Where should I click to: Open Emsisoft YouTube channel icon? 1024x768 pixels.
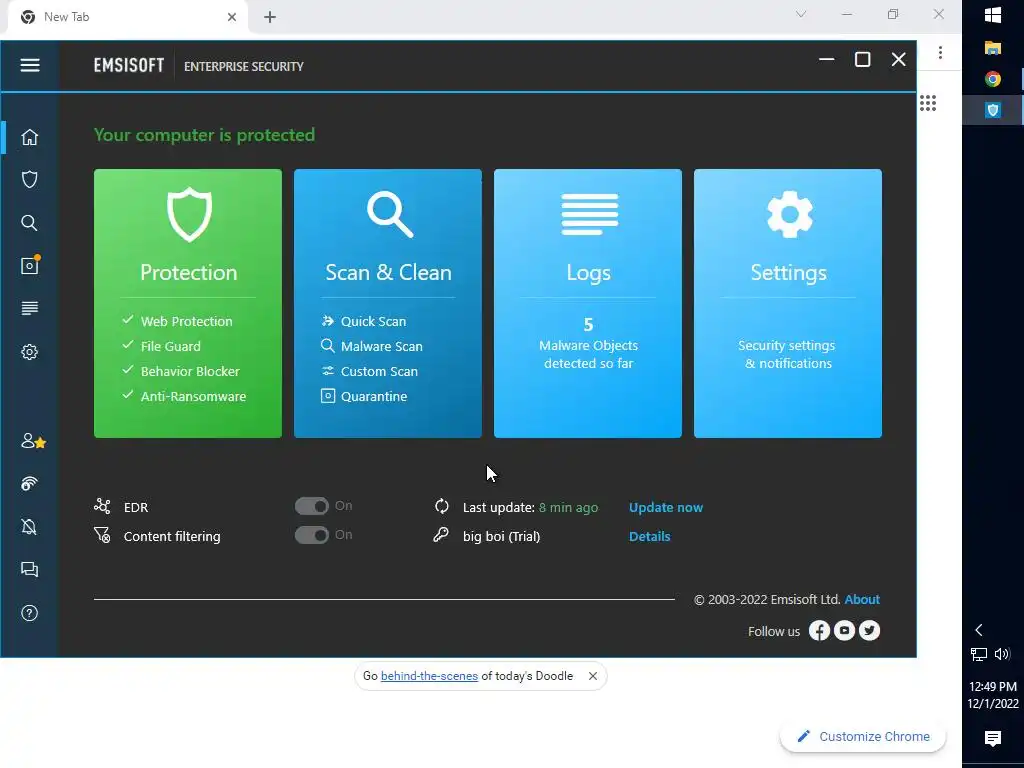point(844,630)
